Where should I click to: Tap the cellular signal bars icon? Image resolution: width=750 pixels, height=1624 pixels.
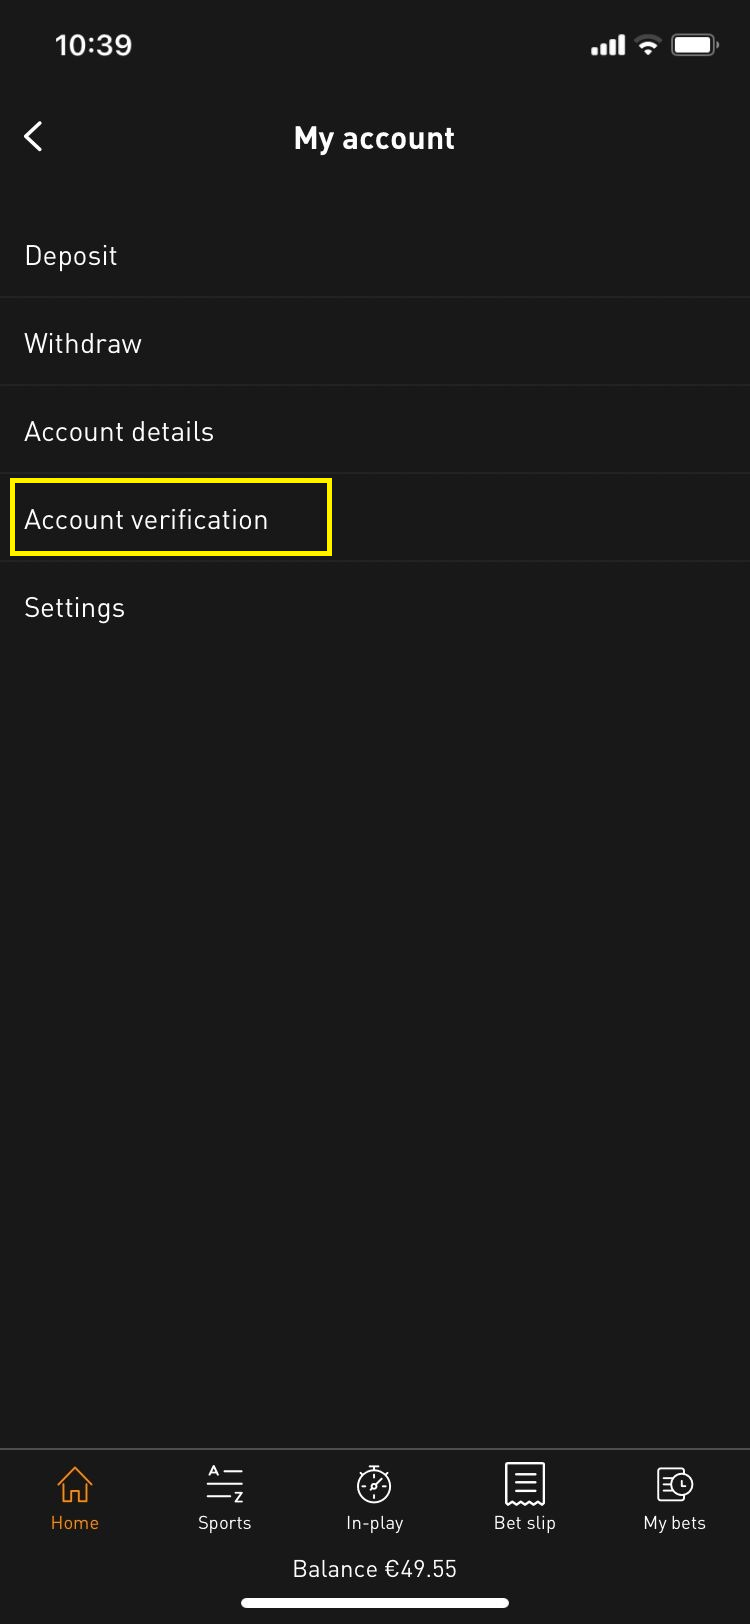(608, 45)
